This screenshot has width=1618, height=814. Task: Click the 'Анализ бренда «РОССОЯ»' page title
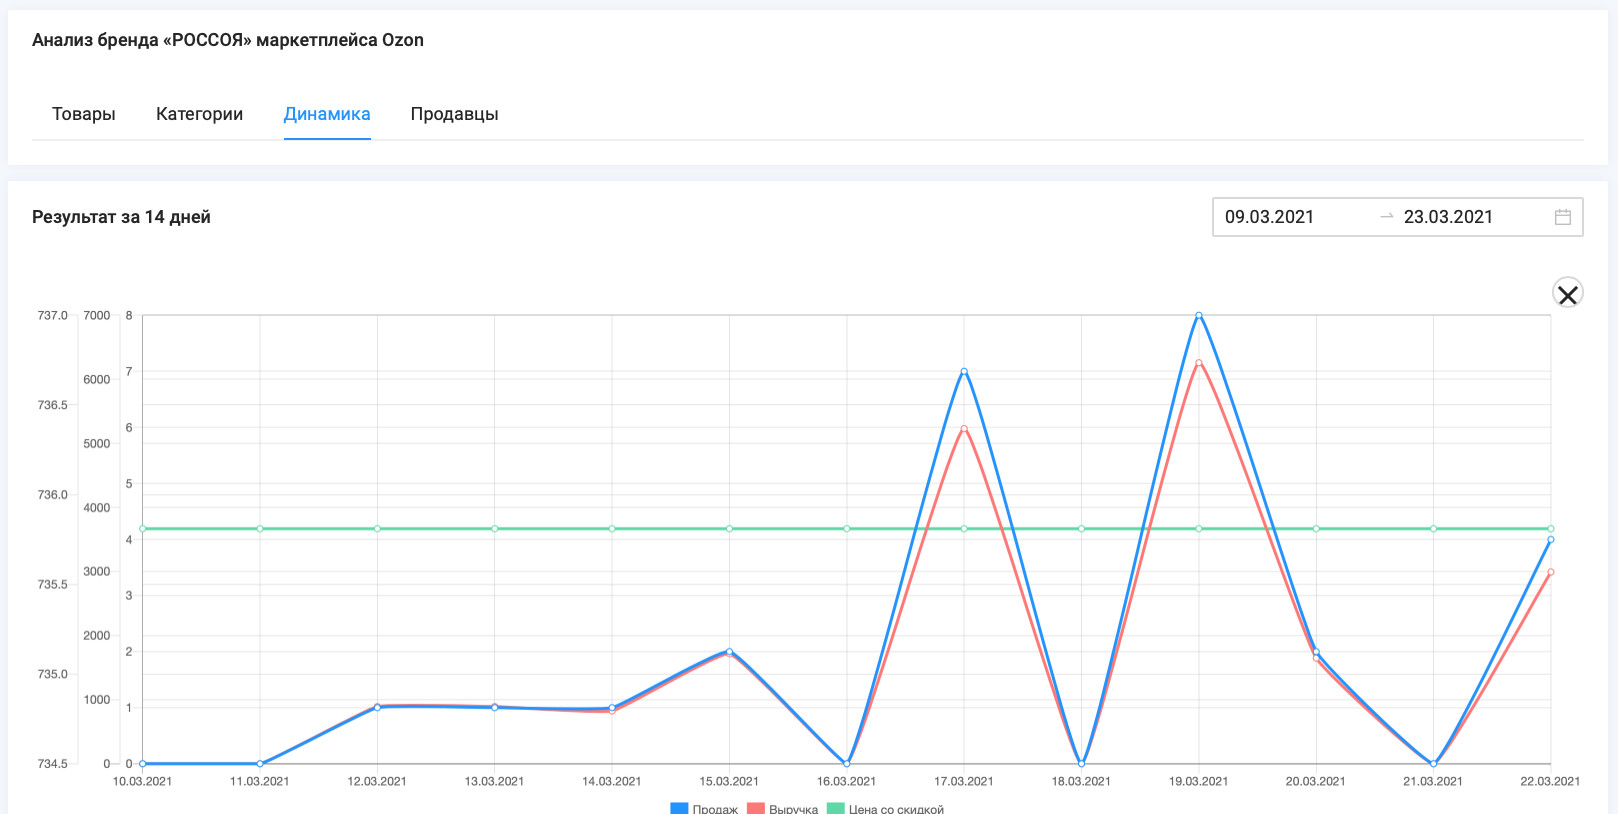tap(228, 40)
